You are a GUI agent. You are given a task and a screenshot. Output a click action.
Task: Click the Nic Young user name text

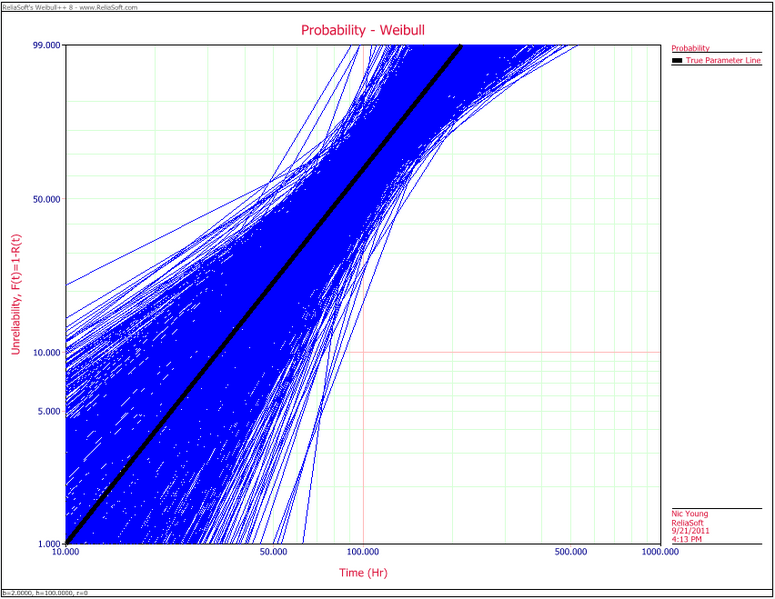(689, 514)
